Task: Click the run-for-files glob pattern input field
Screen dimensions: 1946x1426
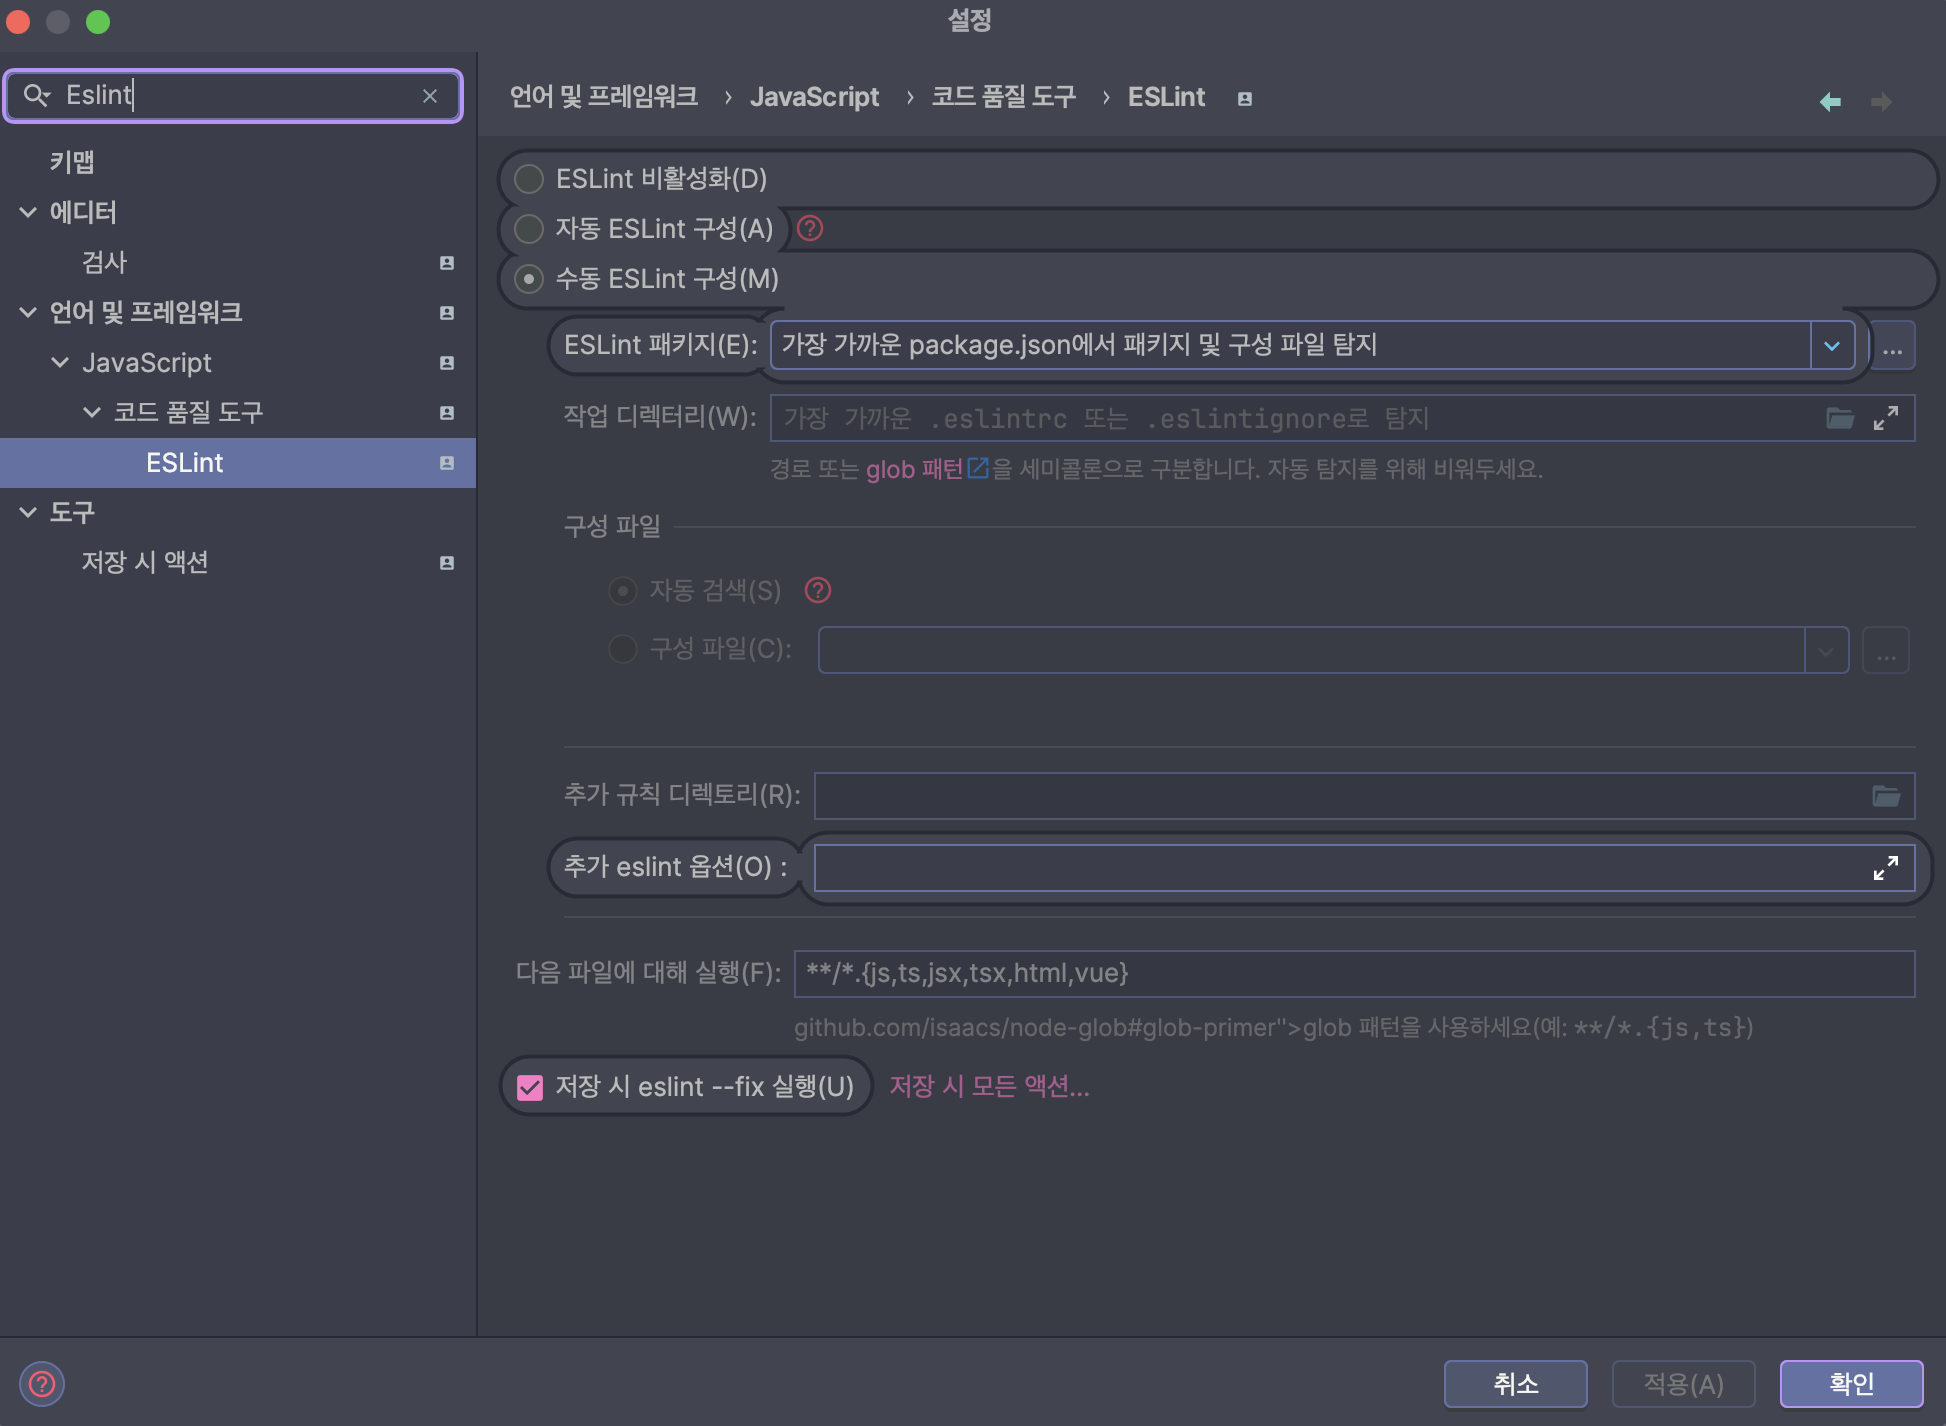Action: coord(1353,974)
